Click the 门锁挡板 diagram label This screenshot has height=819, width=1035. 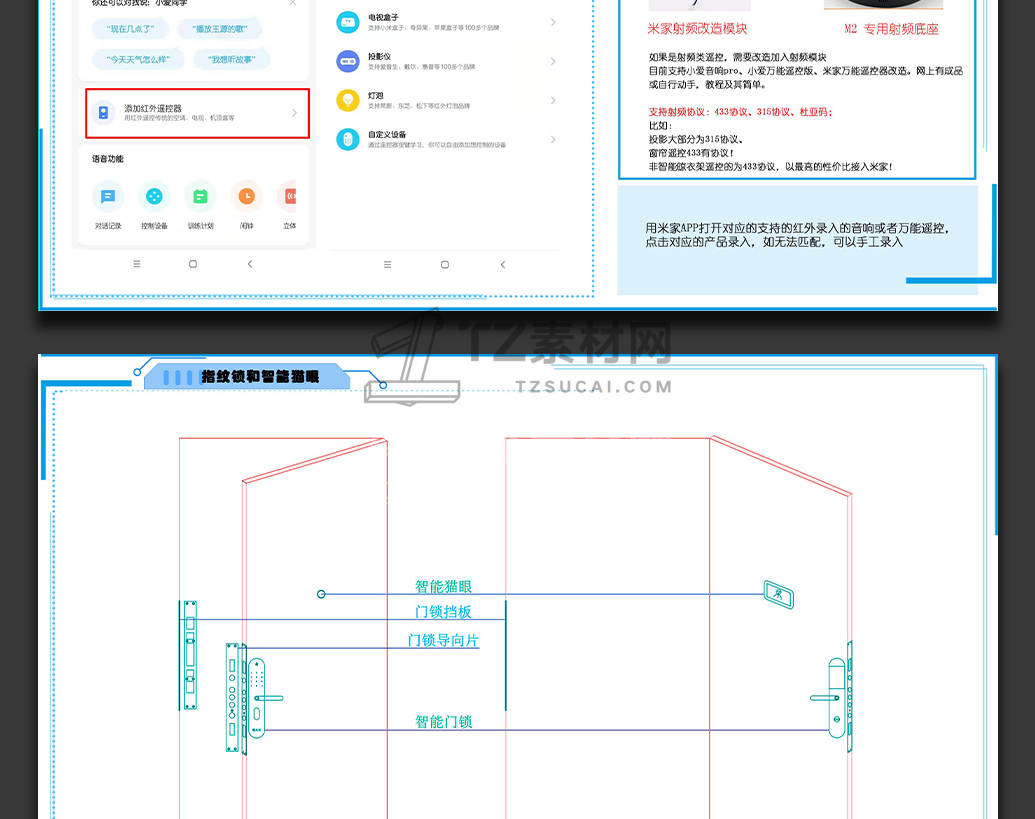(444, 612)
